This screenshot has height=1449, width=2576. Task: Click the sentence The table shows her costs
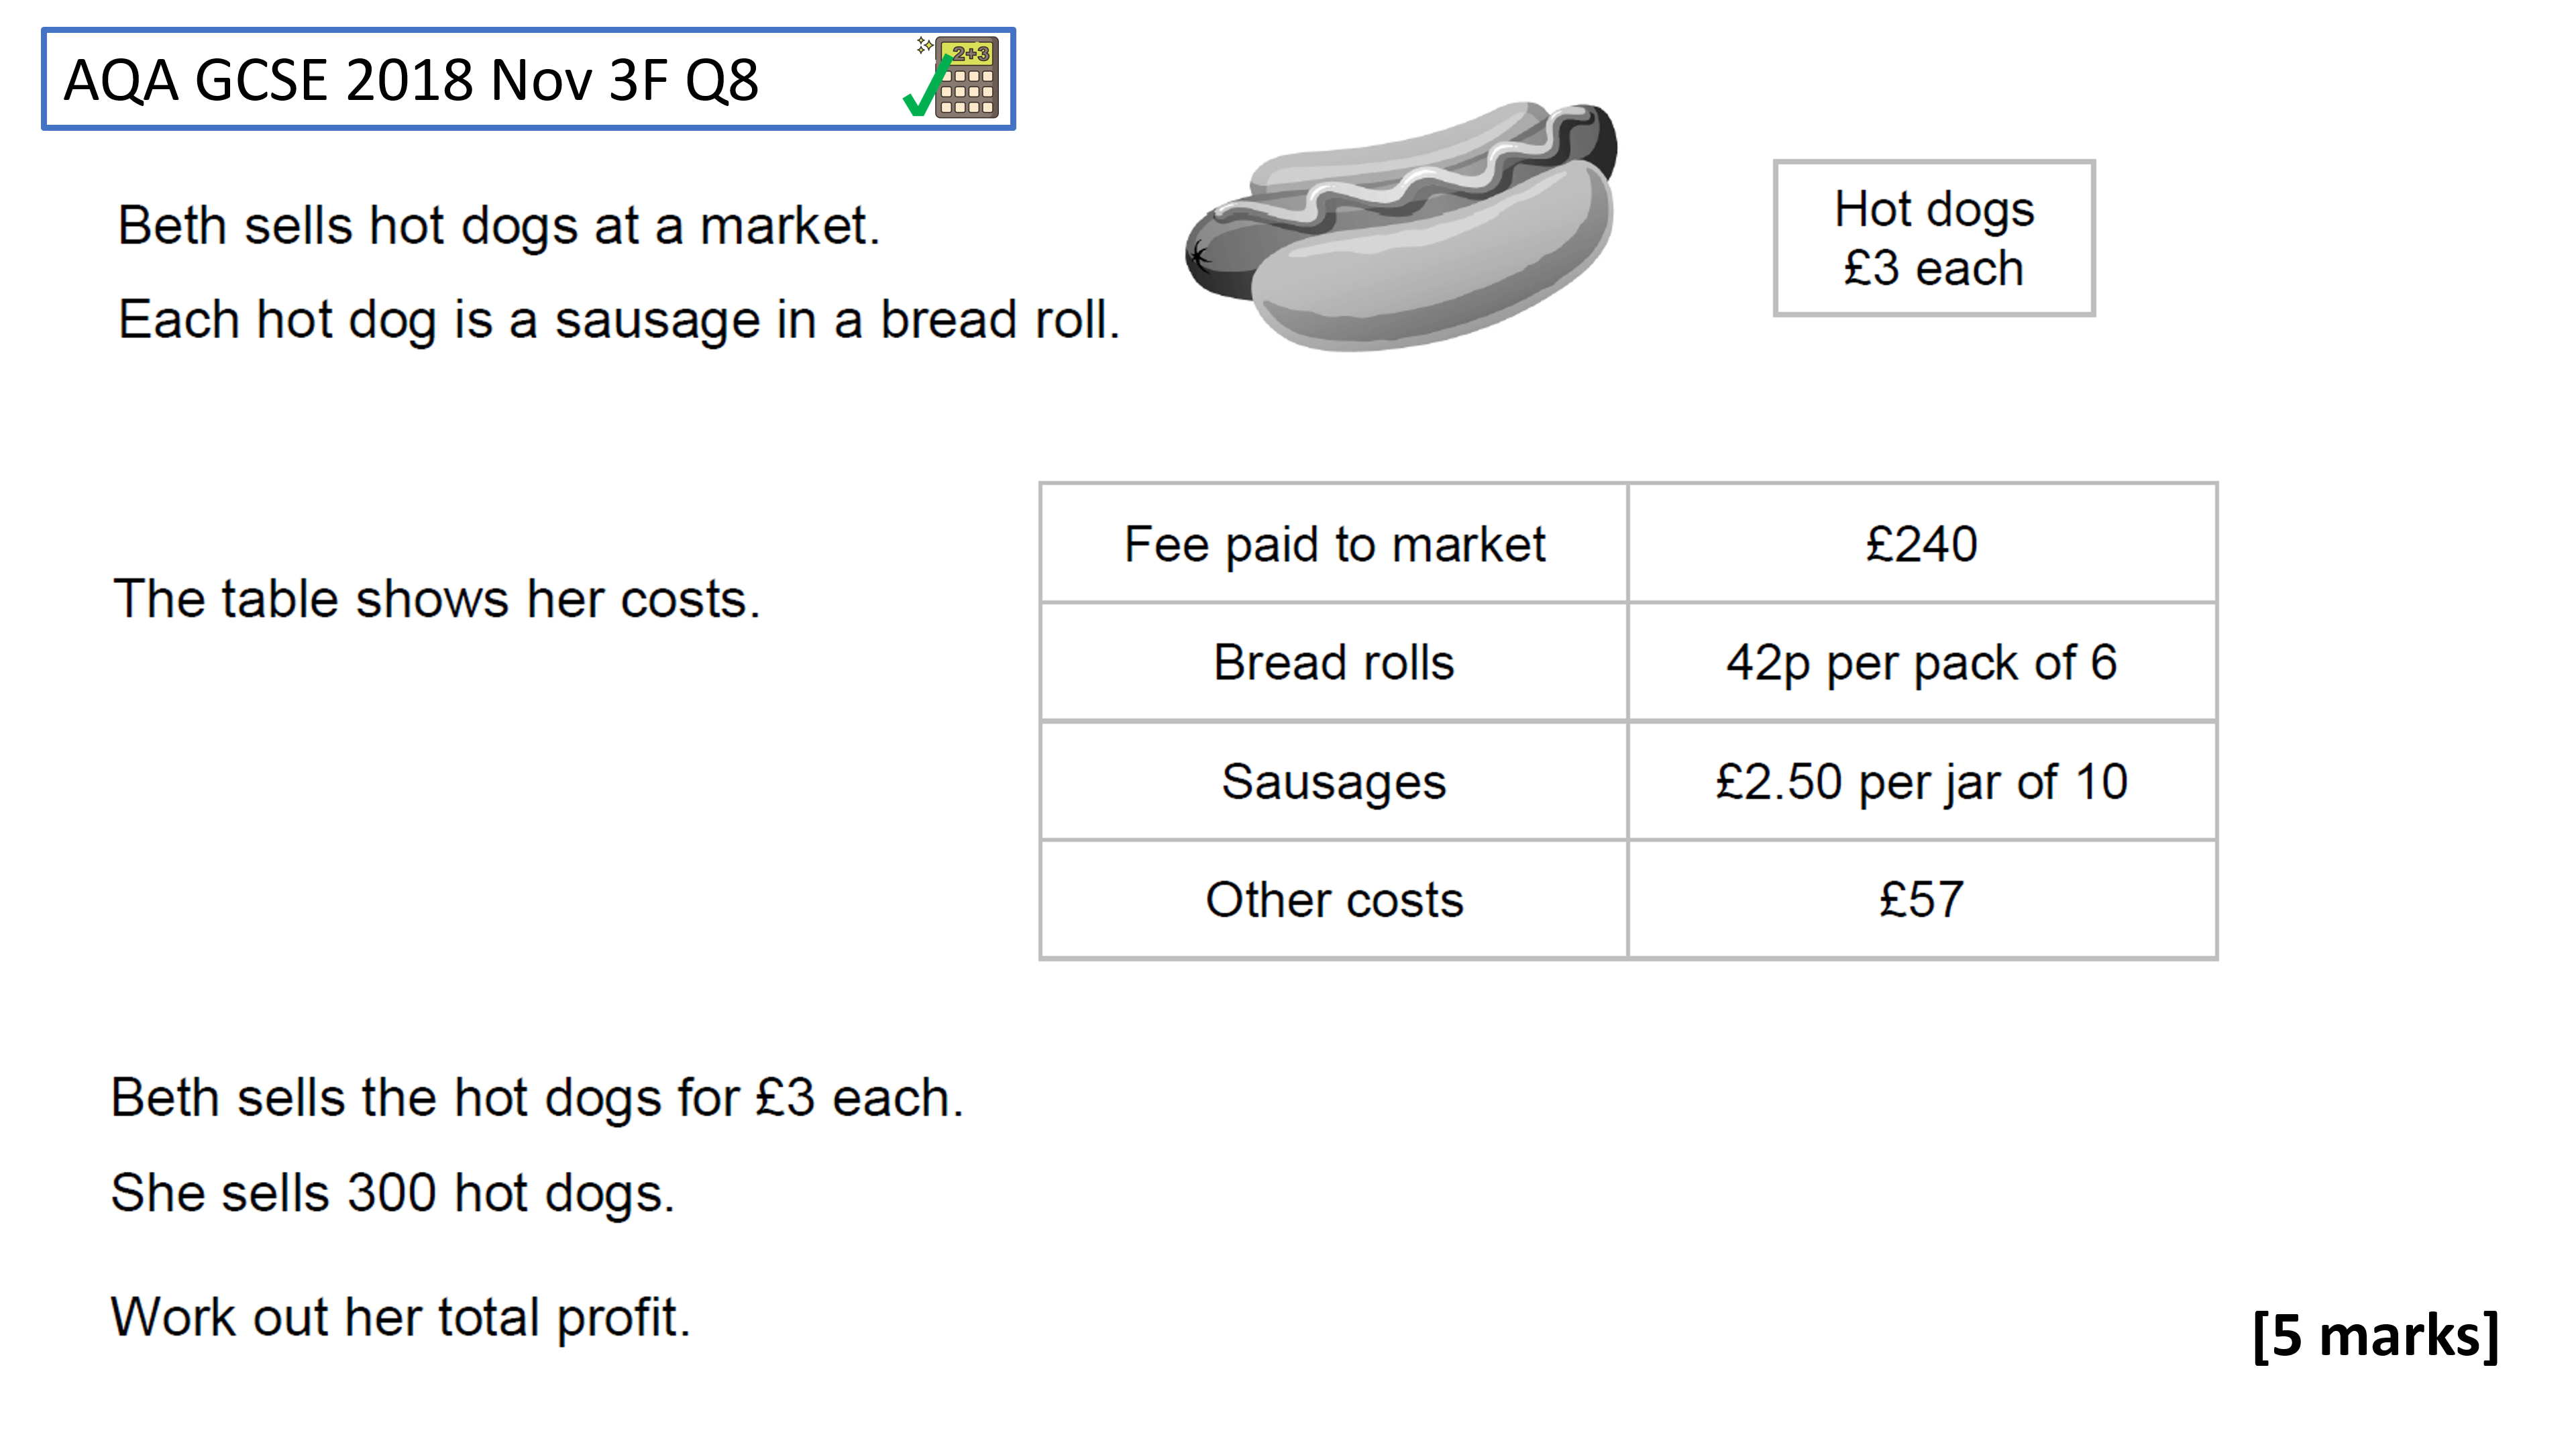[x=437, y=599]
